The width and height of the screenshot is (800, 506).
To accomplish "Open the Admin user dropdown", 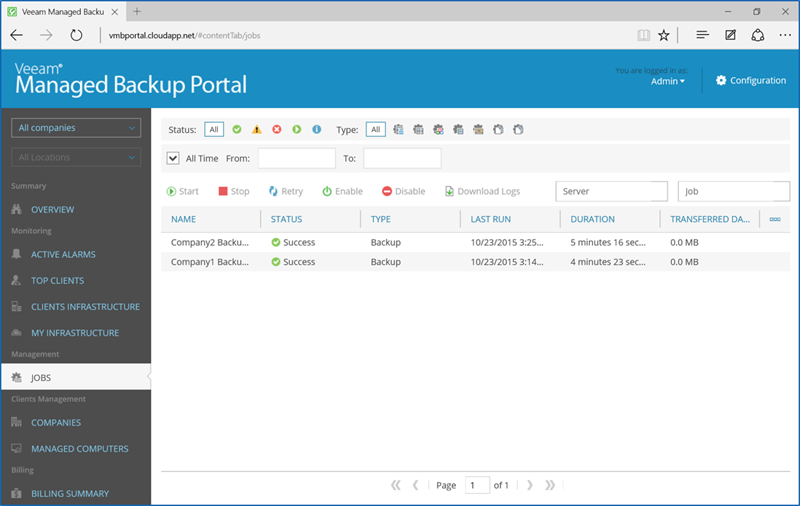I will click(x=668, y=82).
